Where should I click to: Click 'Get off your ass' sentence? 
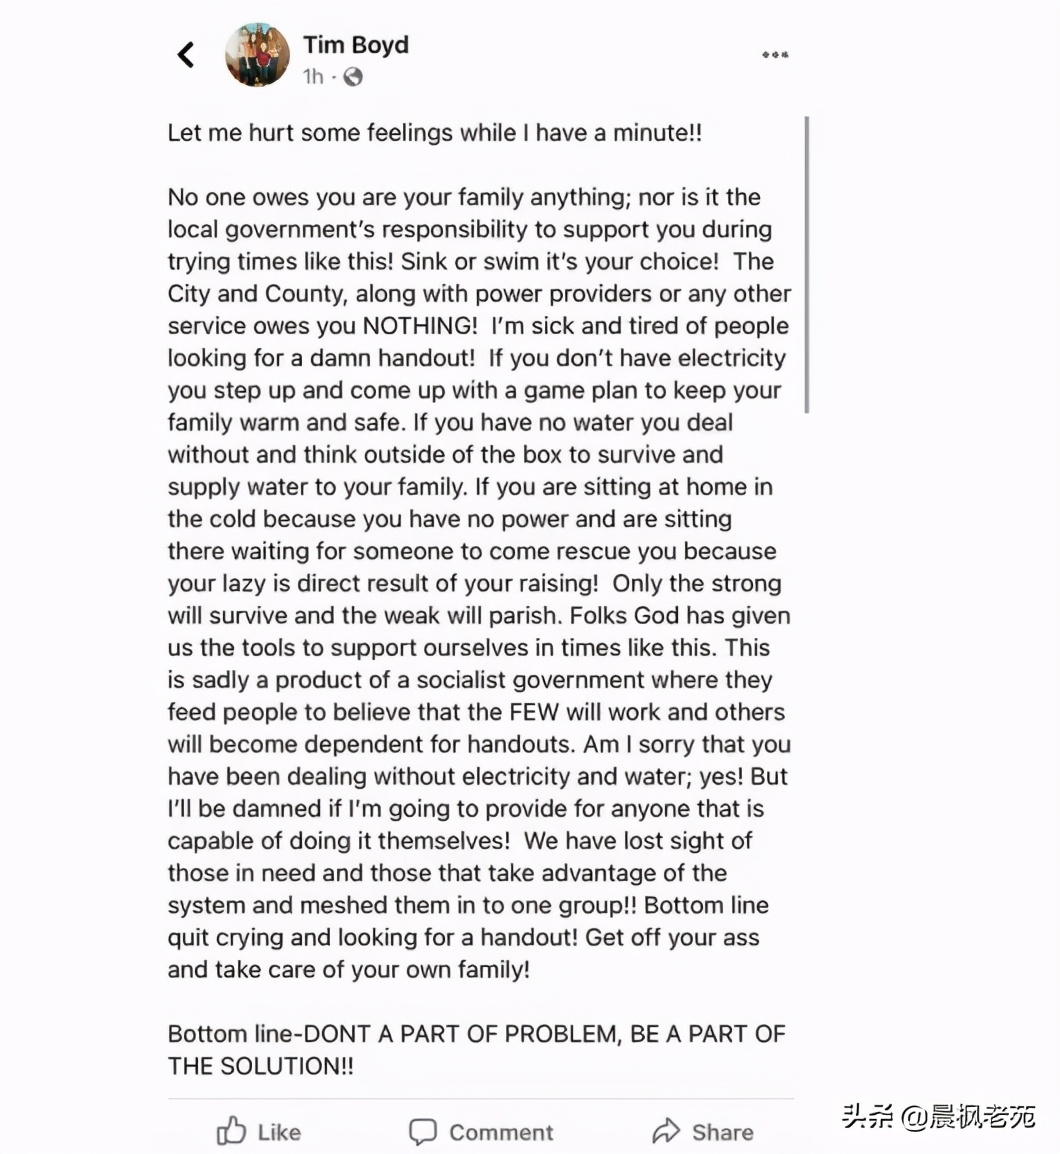(x=672, y=937)
